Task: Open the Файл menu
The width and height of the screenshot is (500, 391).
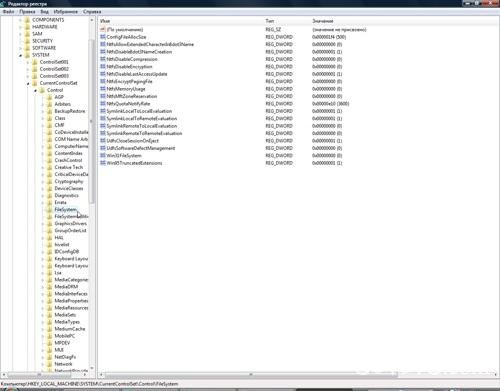Action: [x=8, y=12]
